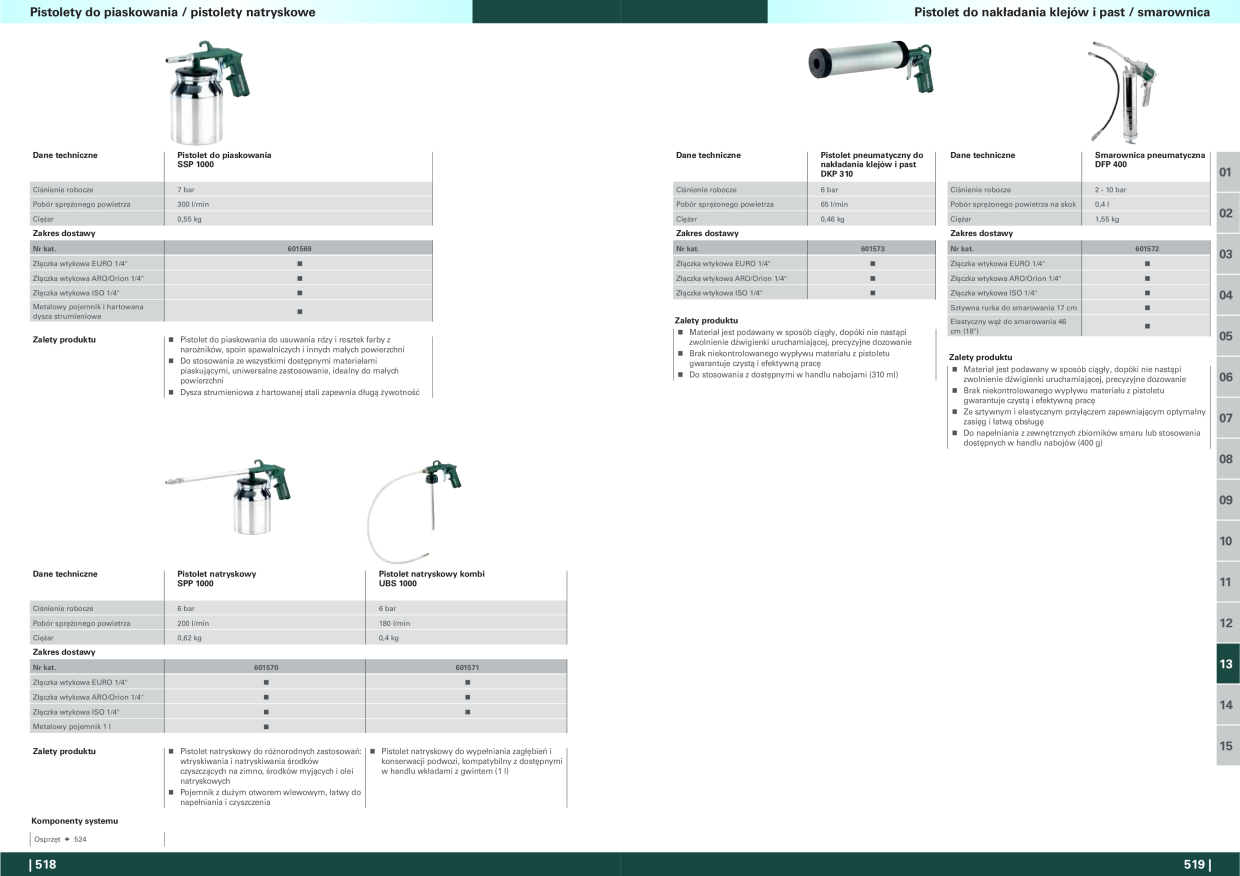
Task: Click the '300 l/min' air consumption value
Action: (193, 204)
